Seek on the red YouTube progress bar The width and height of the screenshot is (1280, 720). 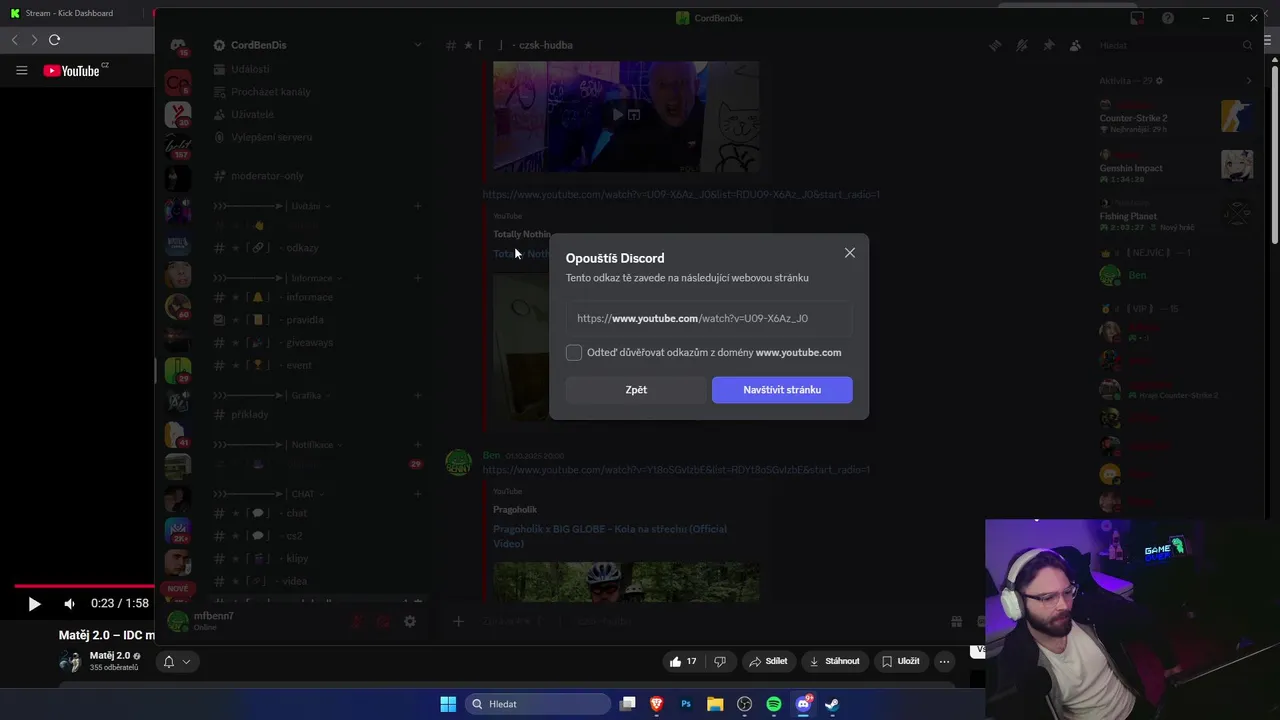click(x=84, y=586)
